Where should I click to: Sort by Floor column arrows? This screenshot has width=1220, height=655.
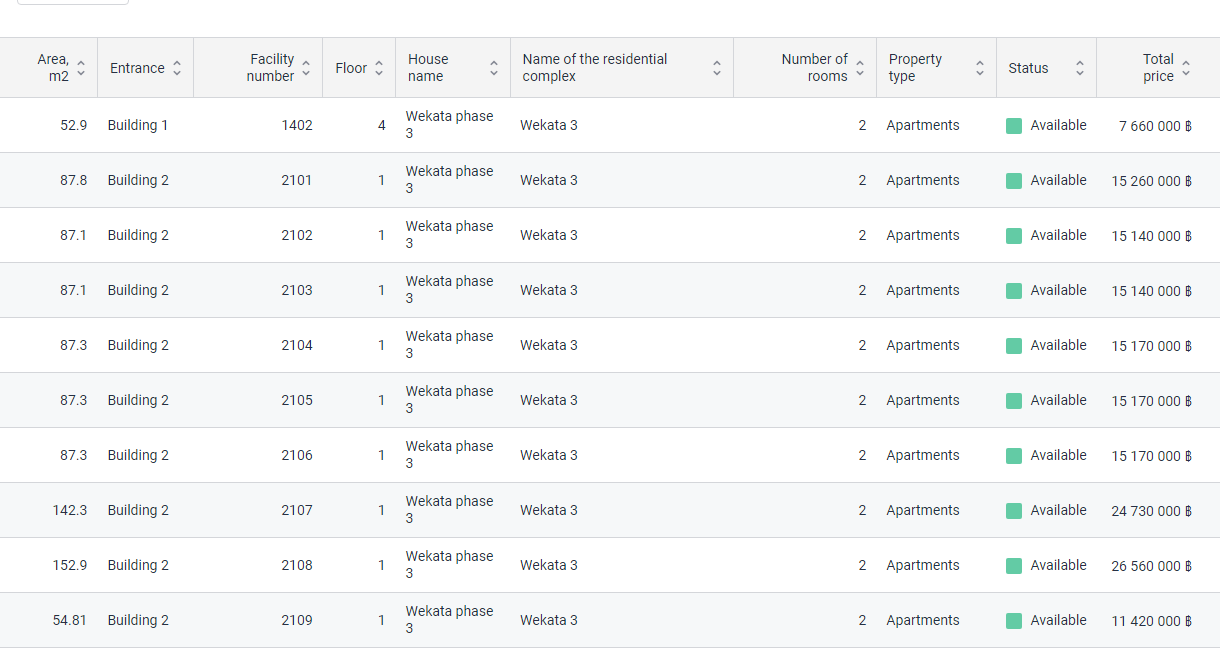point(379,68)
